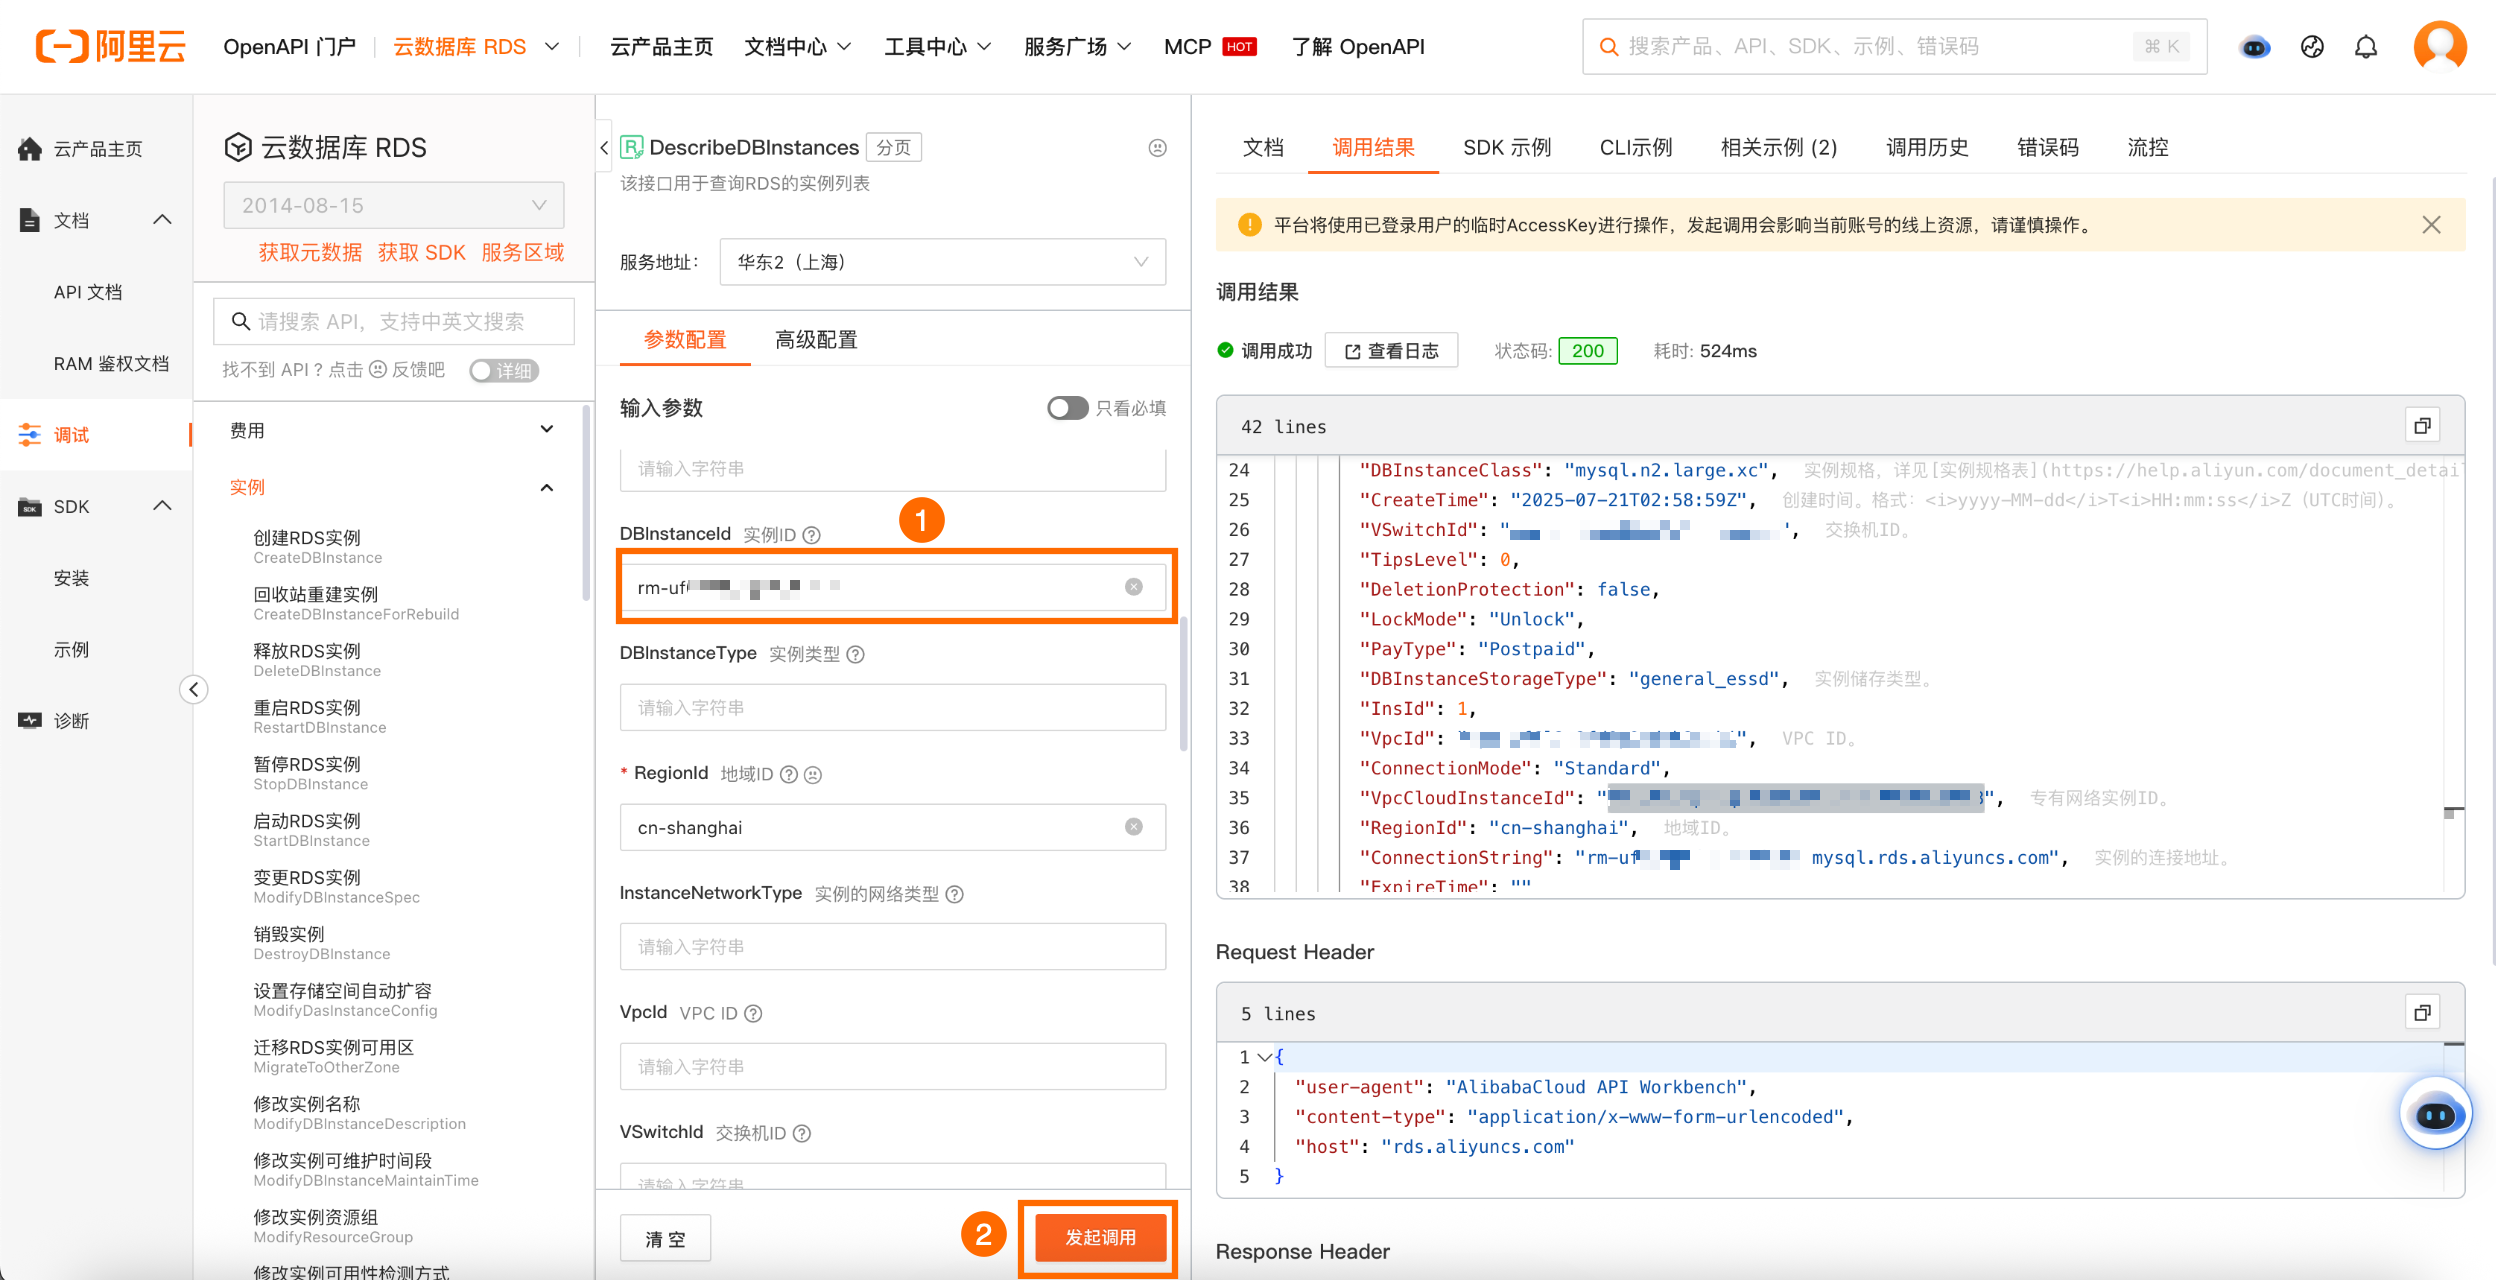The image size is (2496, 1280).
Task: Click the help icon beside InstanceNetworkType
Action: [x=955, y=894]
